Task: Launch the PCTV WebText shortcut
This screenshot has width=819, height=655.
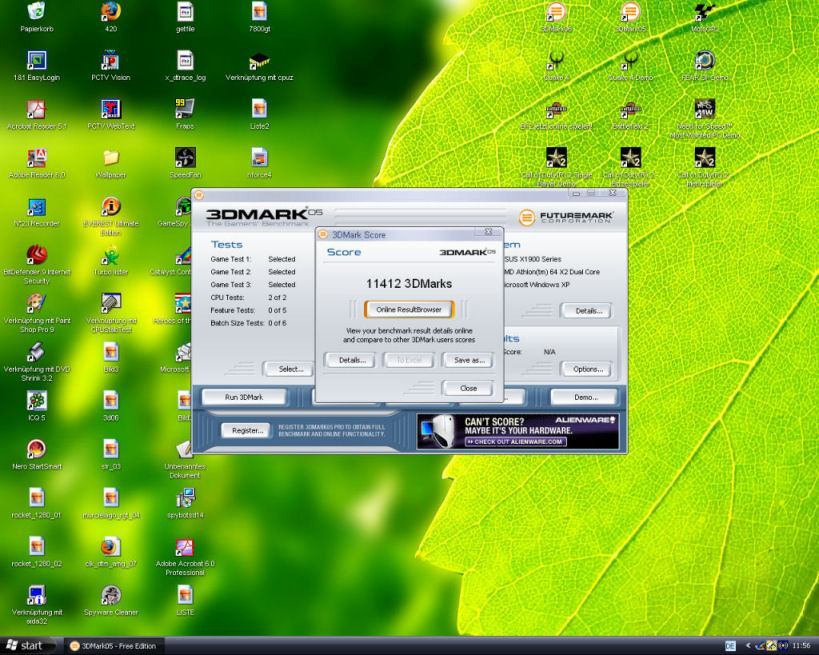Action: pos(111,109)
